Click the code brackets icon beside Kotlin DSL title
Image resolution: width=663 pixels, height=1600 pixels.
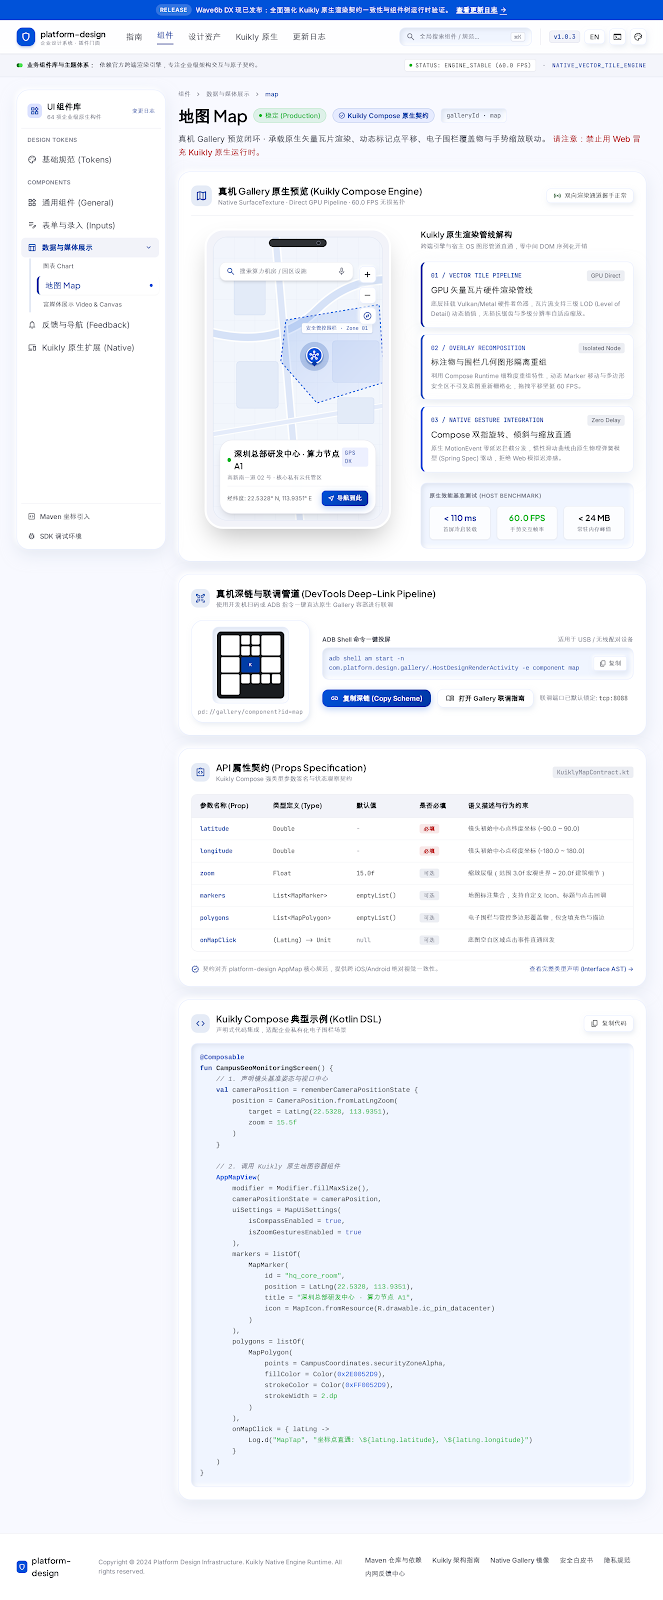click(200, 1023)
